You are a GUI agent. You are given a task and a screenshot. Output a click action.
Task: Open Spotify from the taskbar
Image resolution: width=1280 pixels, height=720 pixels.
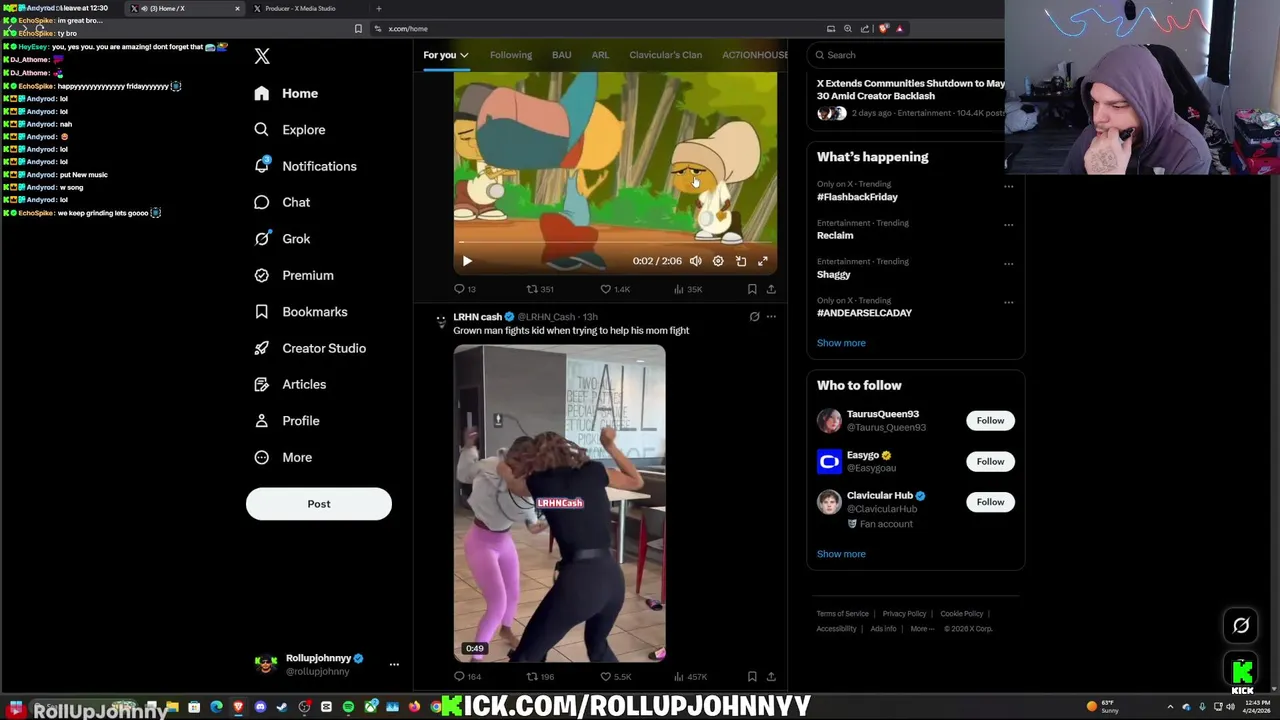[x=348, y=708]
